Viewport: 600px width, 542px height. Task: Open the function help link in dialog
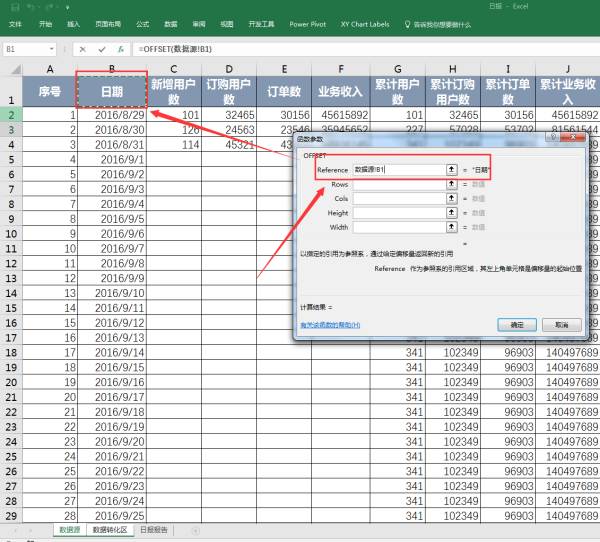coord(330,325)
